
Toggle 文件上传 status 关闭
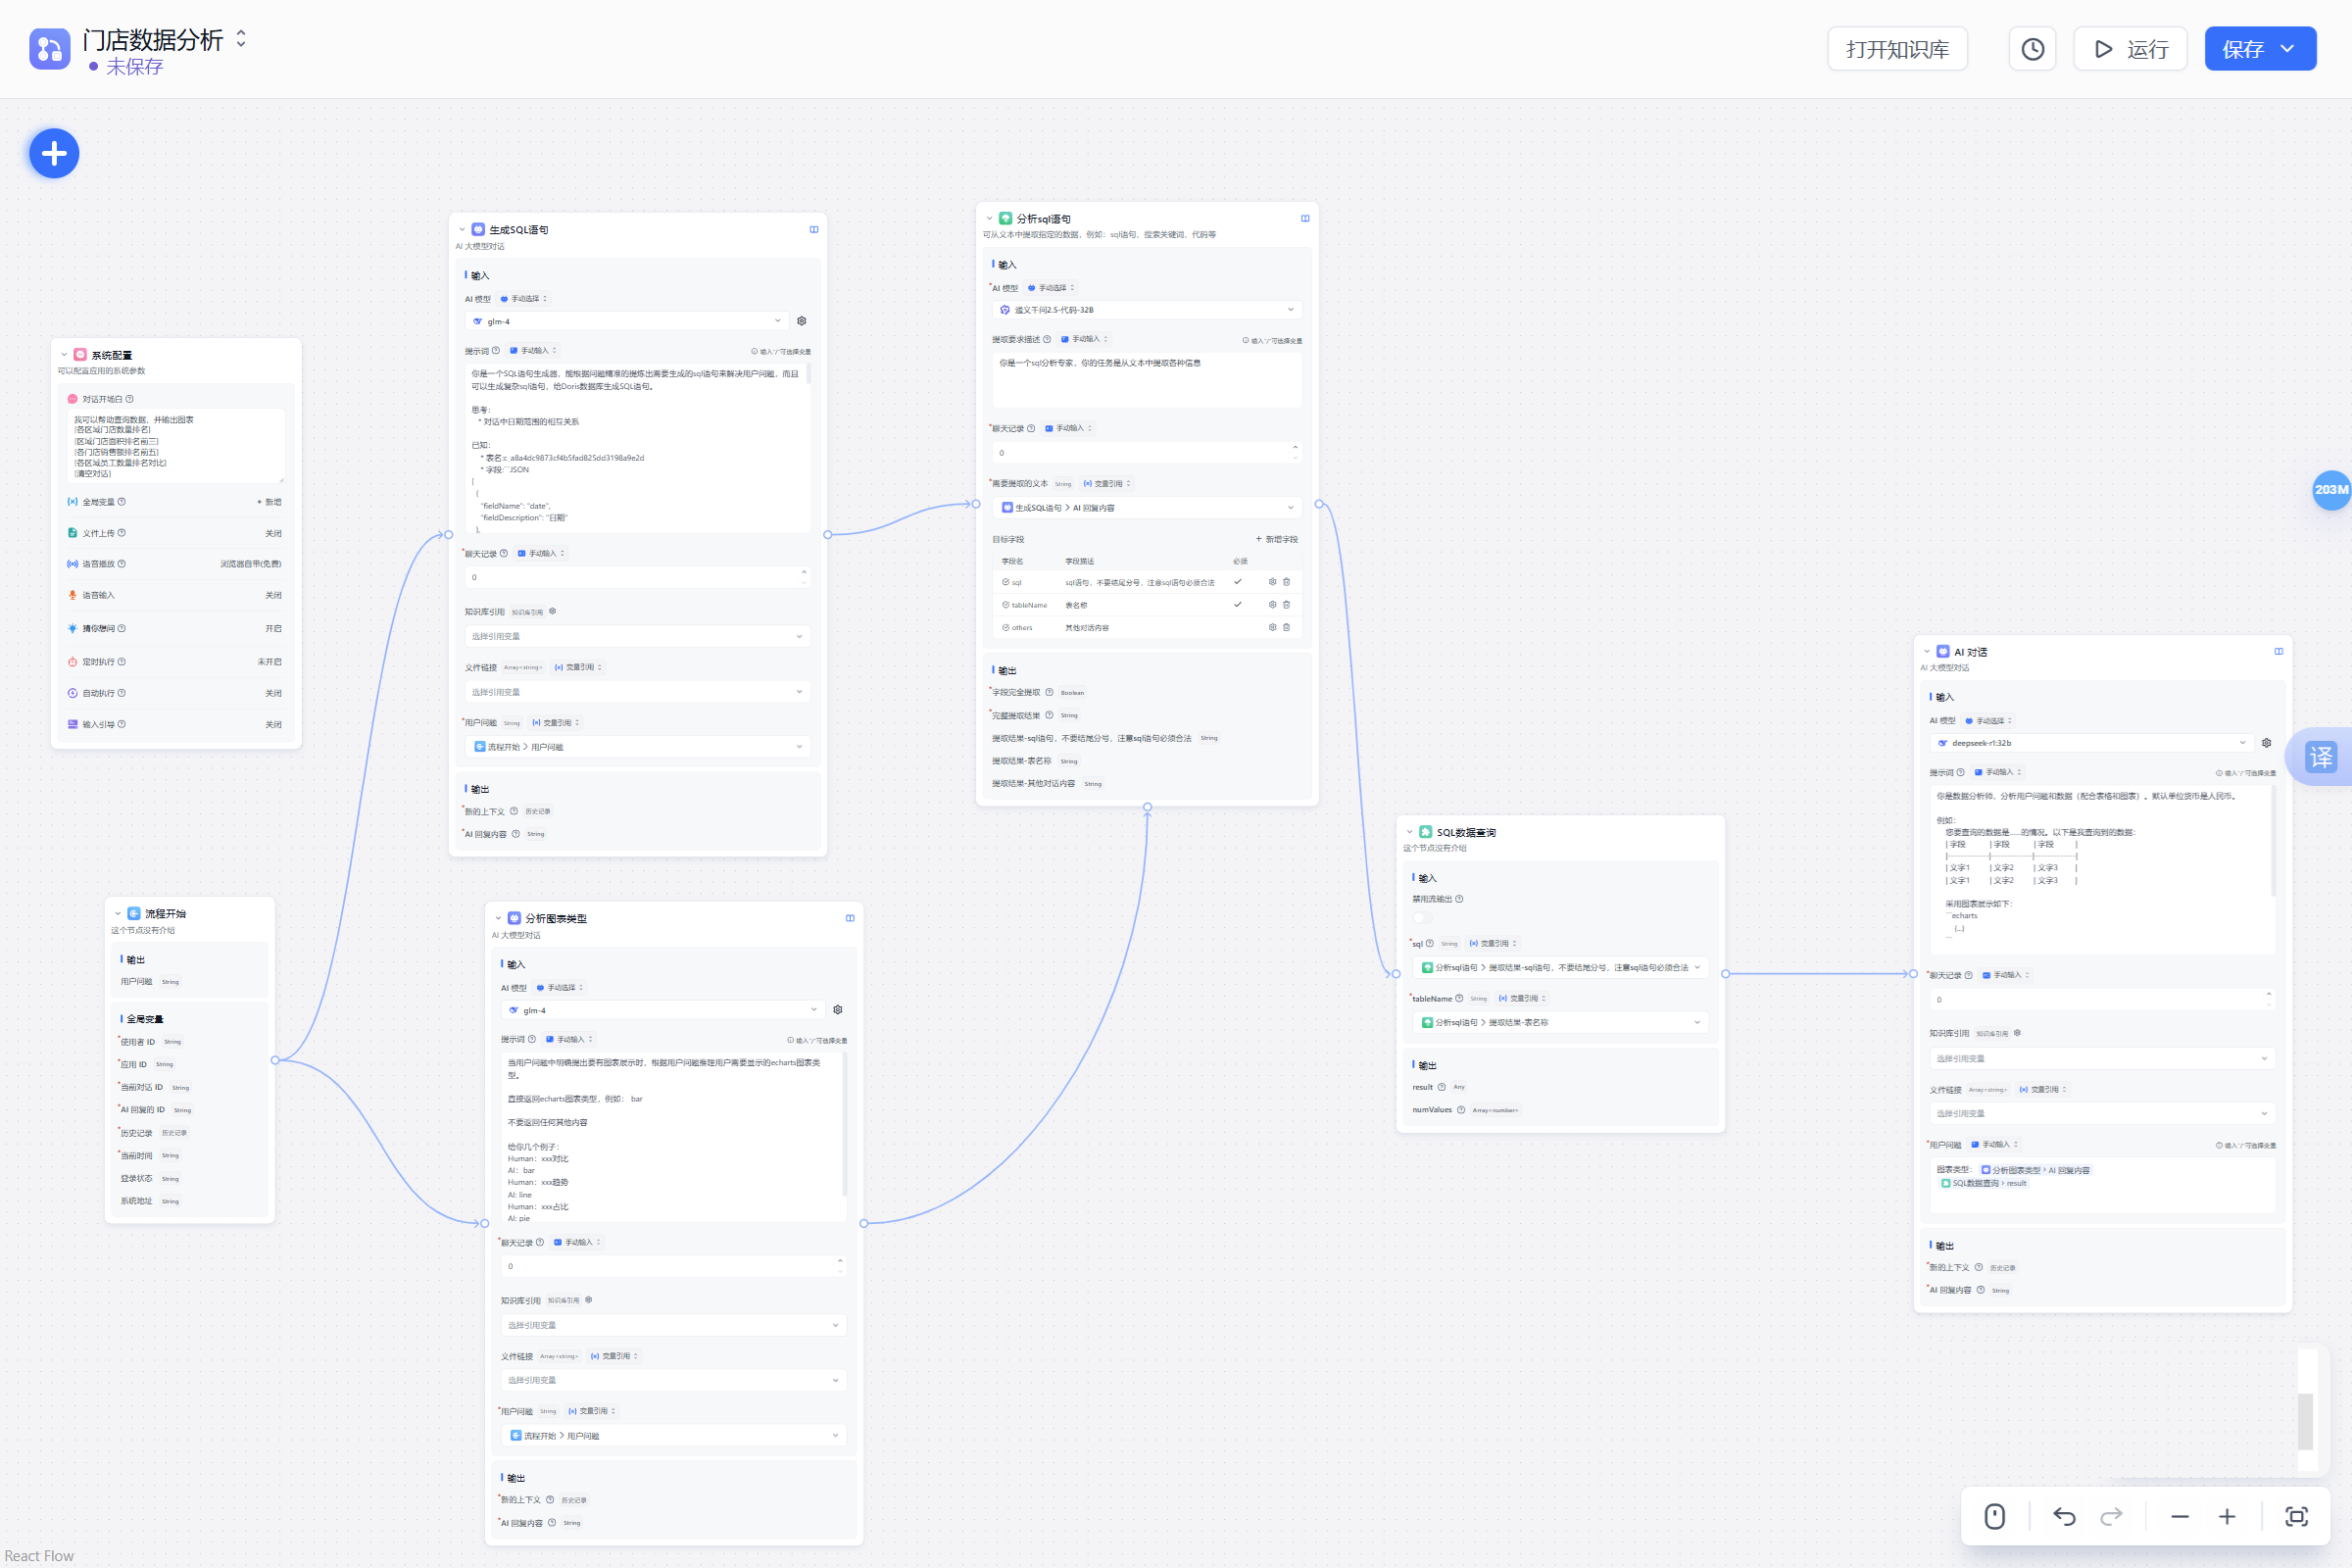[273, 534]
